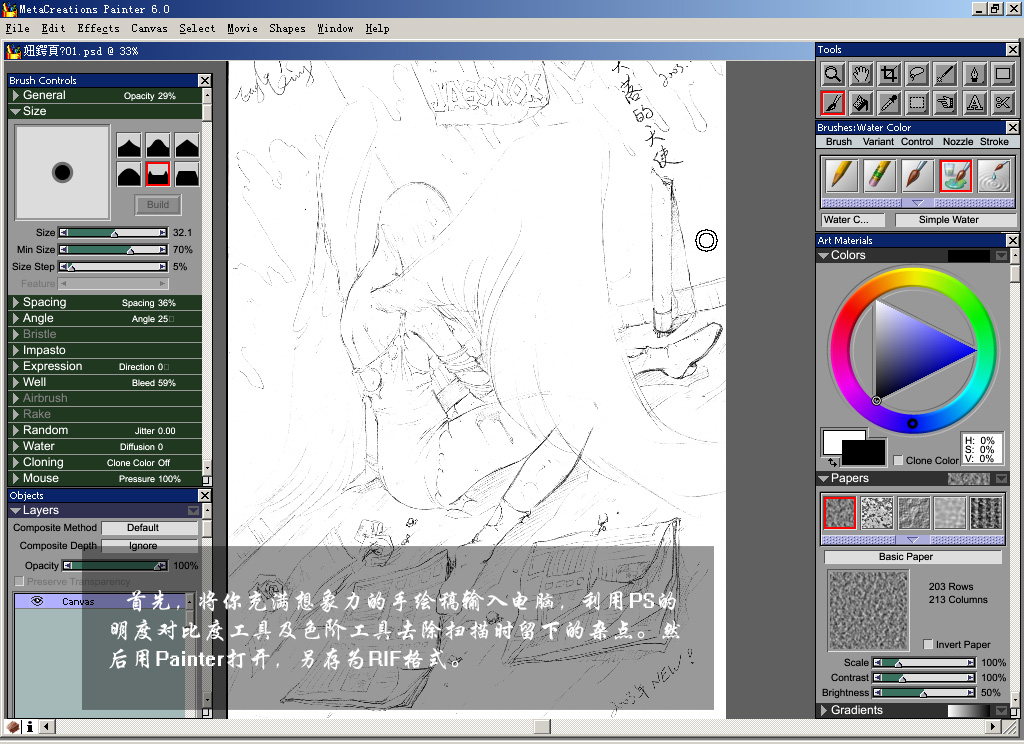This screenshot has height=744, width=1024.
Task: Swap primary and secondary colors arrow
Action: click(x=833, y=462)
